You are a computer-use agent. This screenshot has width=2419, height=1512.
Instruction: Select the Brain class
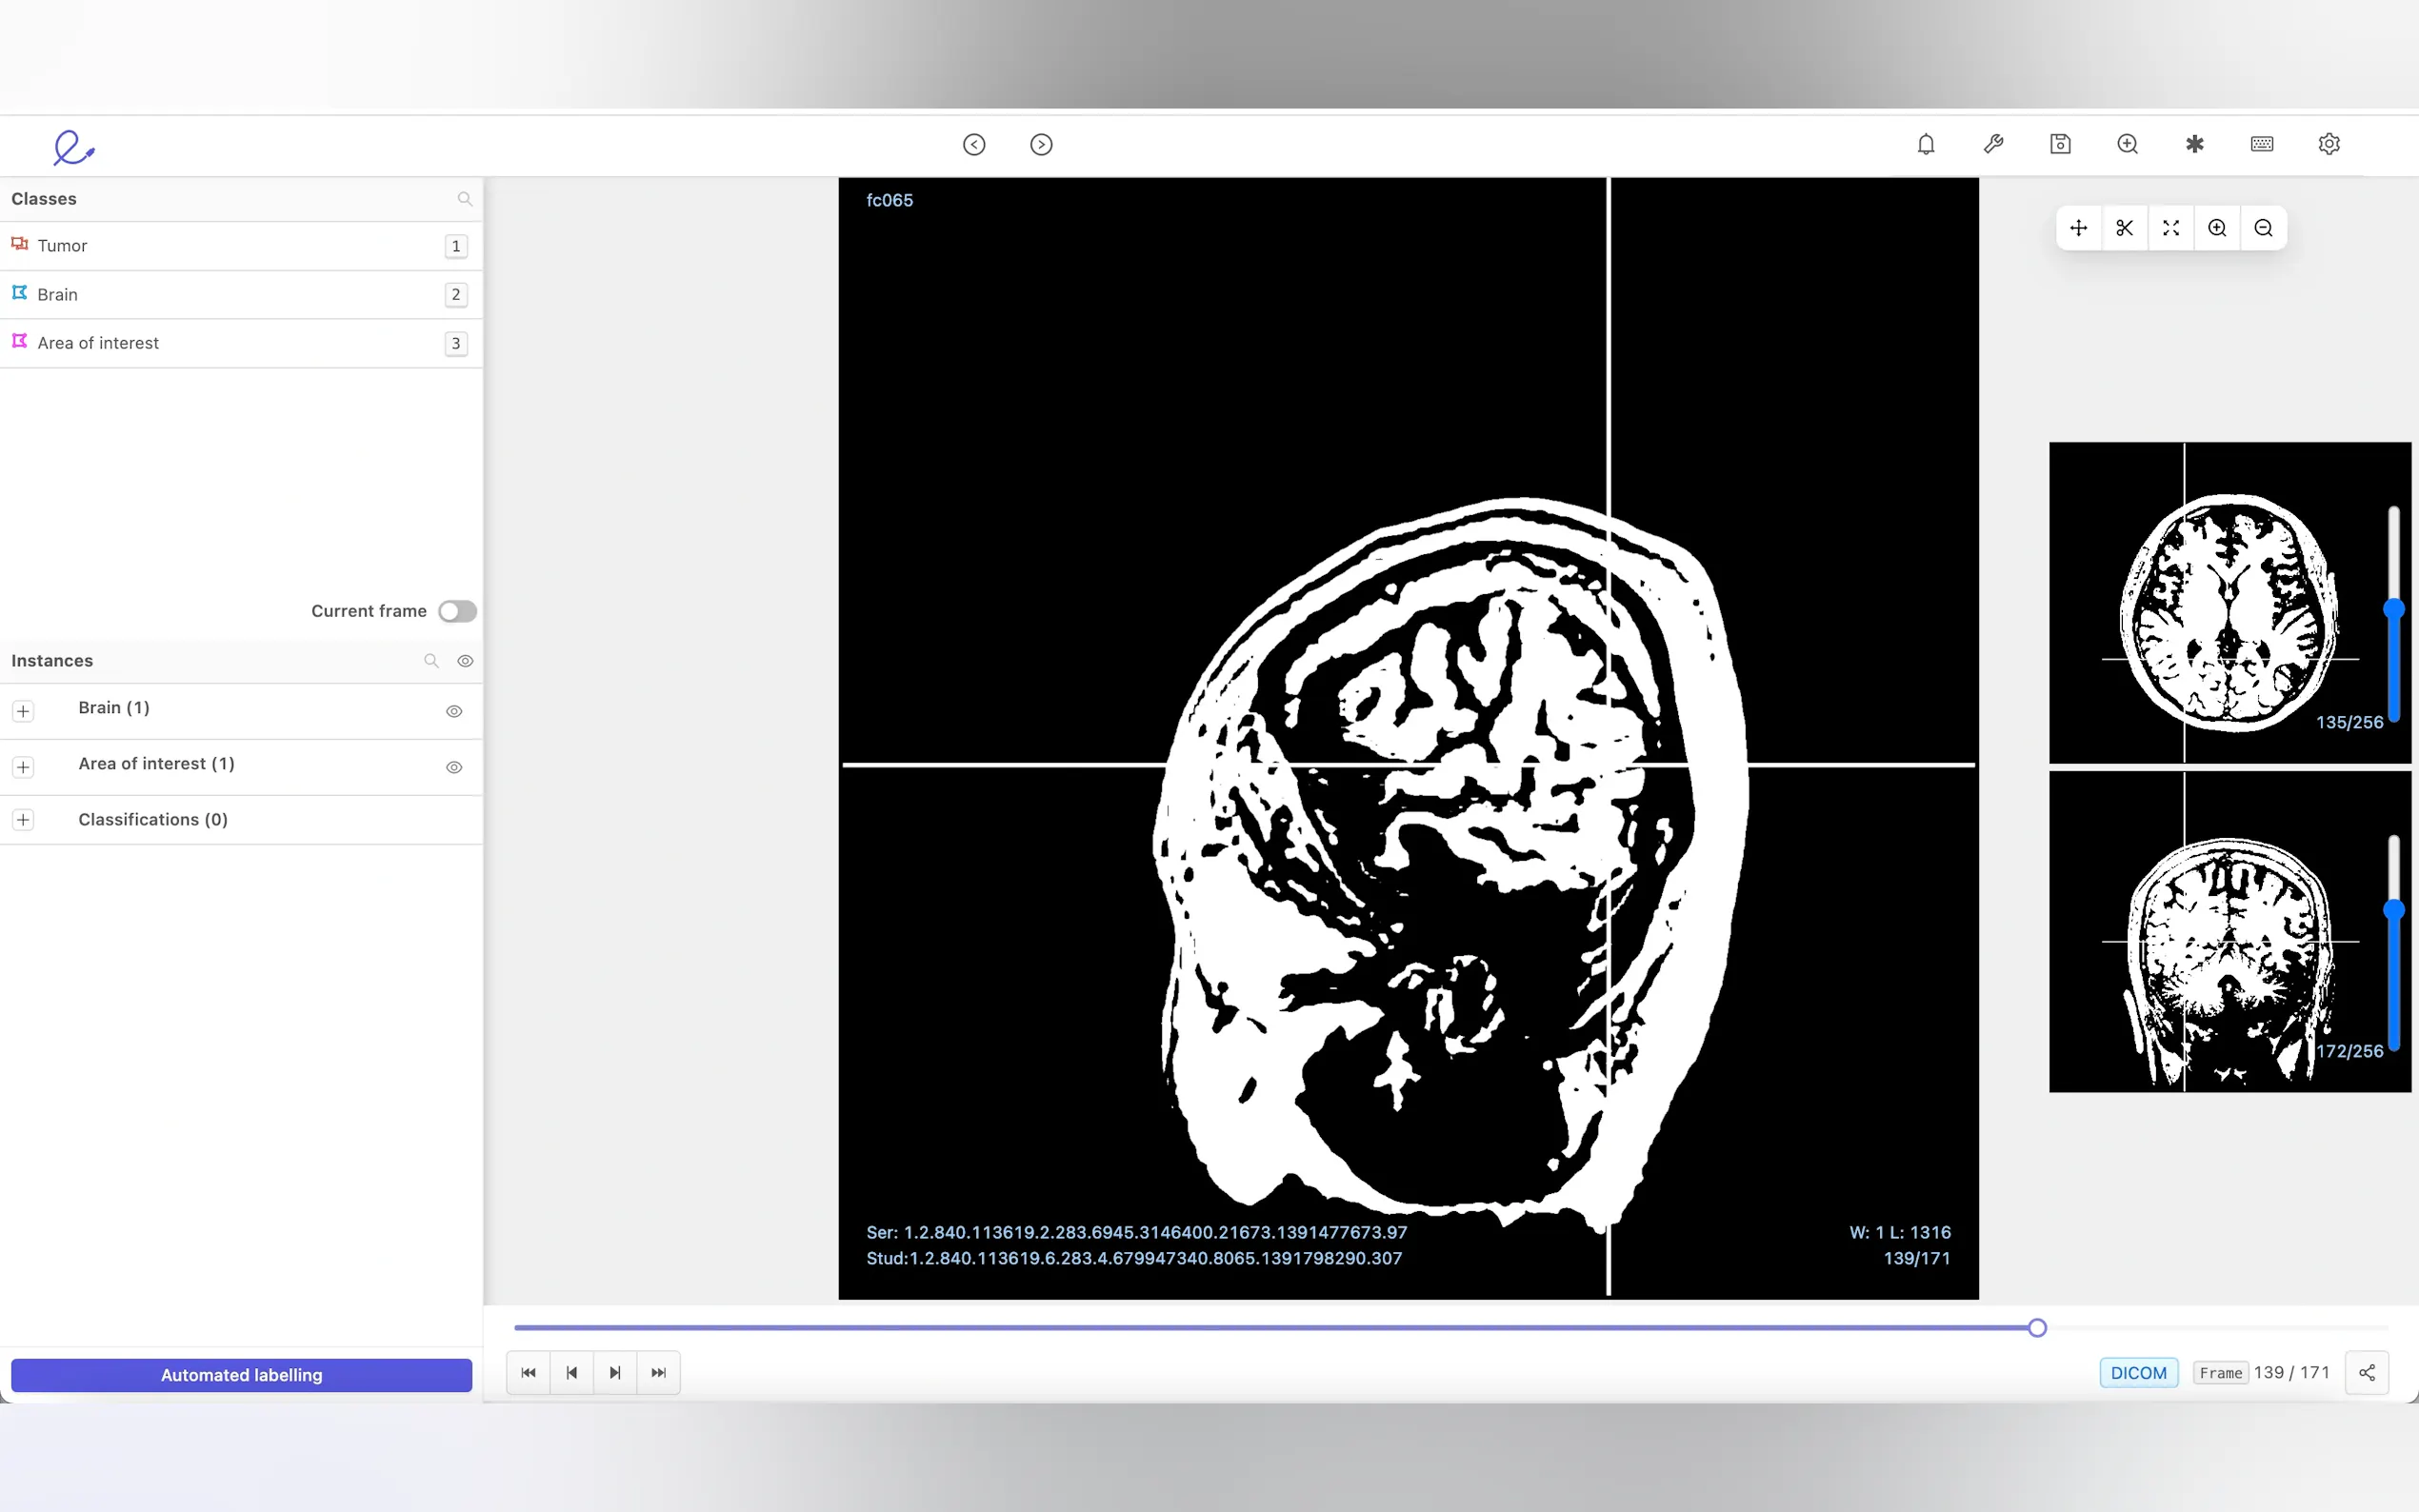click(57, 295)
